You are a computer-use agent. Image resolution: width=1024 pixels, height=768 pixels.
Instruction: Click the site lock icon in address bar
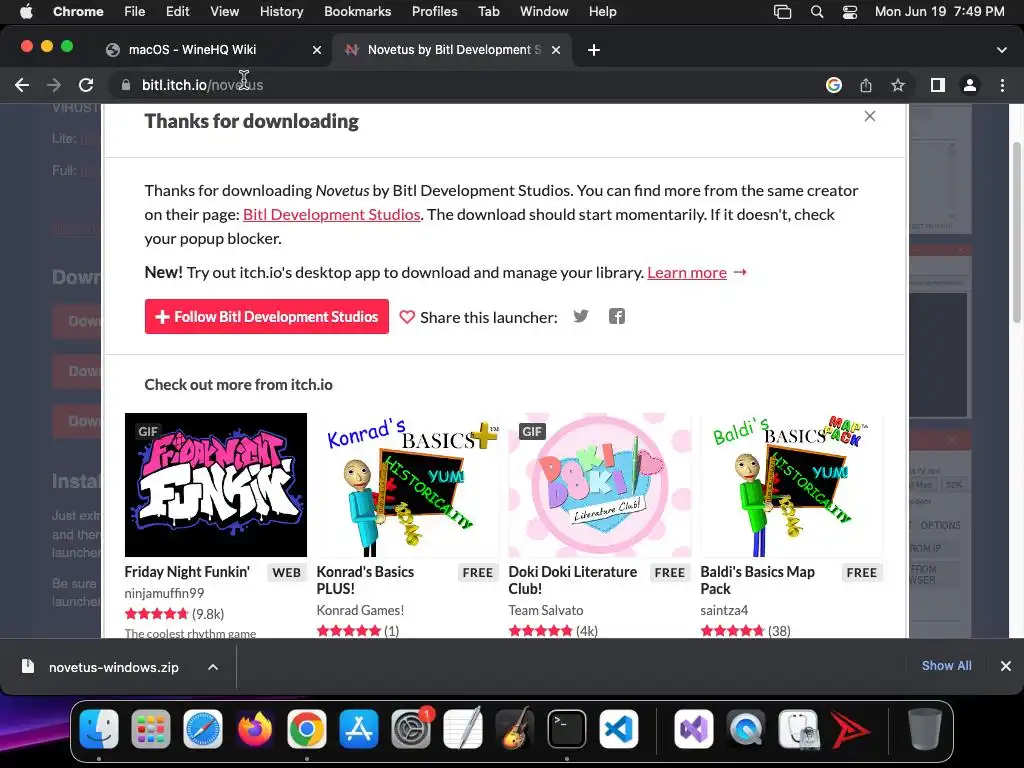[127, 85]
